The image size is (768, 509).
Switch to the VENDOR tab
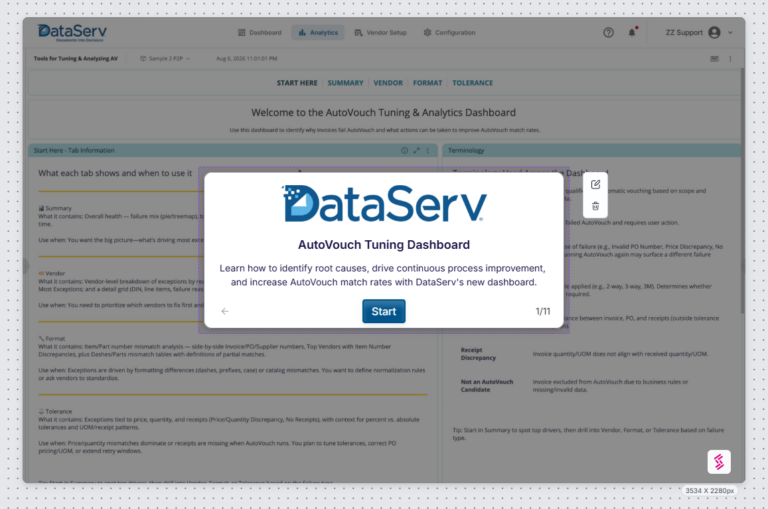388,83
